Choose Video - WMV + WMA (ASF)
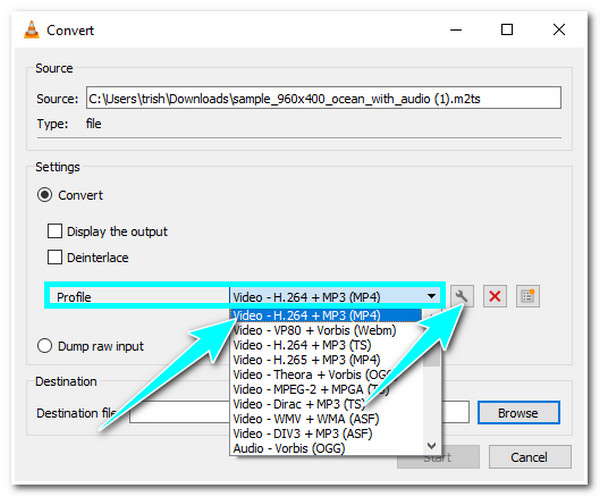The height and width of the screenshot is (497, 600). (x=326, y=419)
